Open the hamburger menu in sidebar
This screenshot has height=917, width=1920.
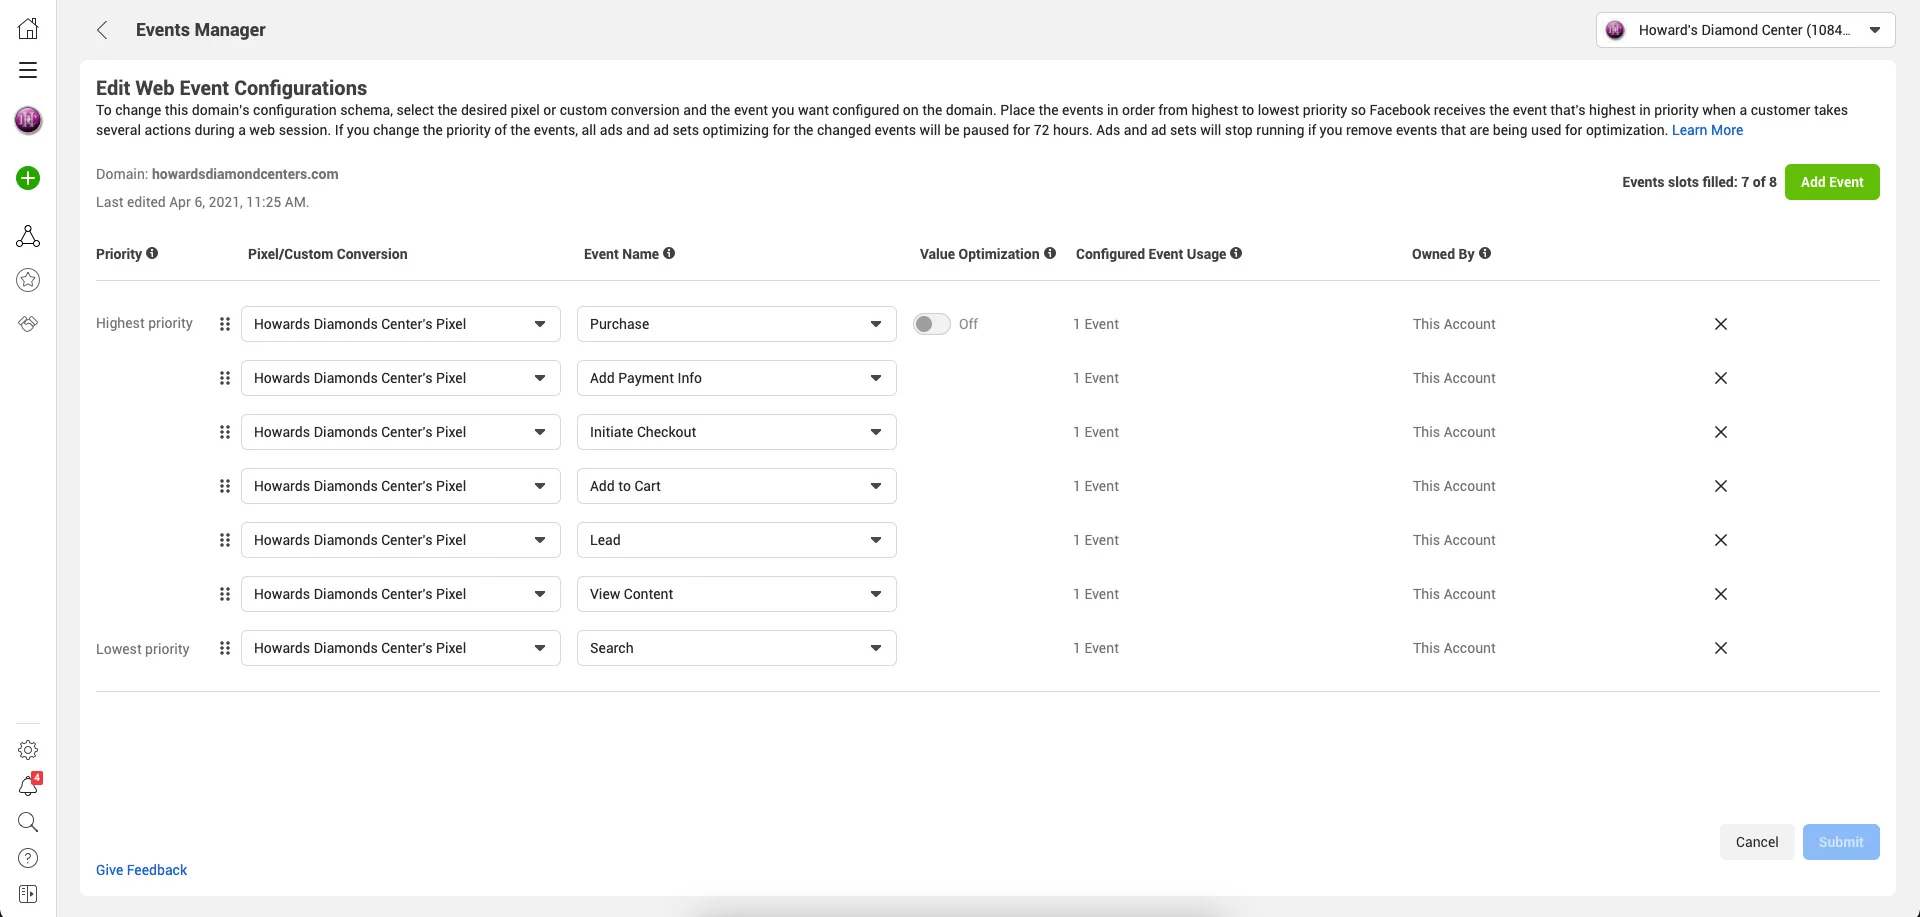[28, 70]
